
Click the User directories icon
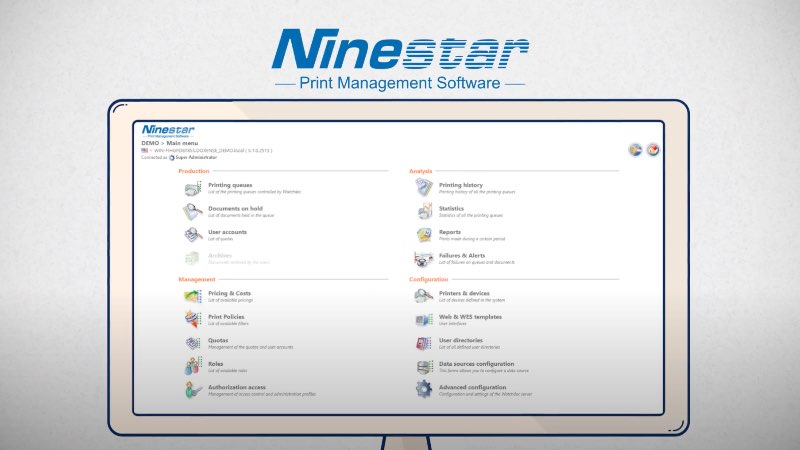tap(423, 343)
